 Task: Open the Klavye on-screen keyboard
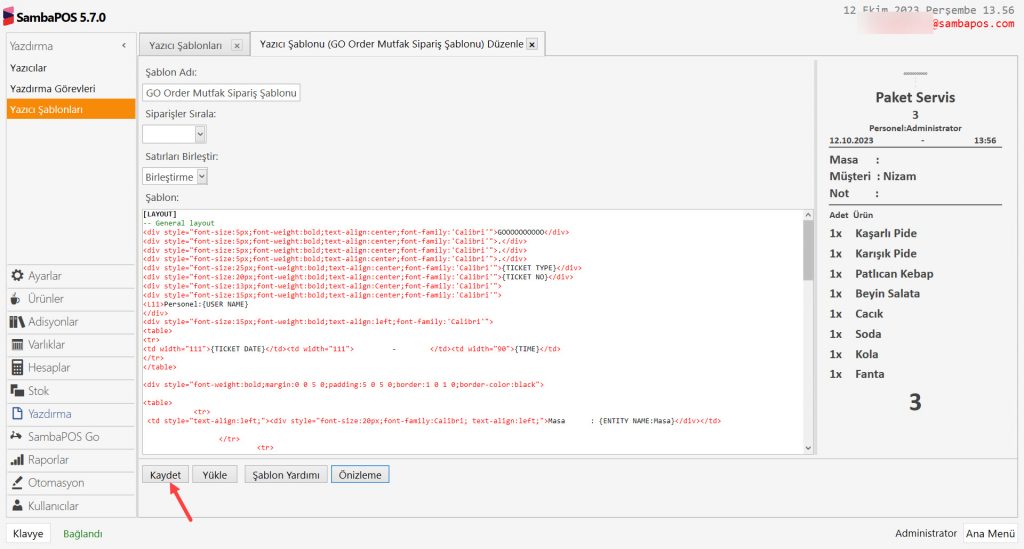pos(28,533)
